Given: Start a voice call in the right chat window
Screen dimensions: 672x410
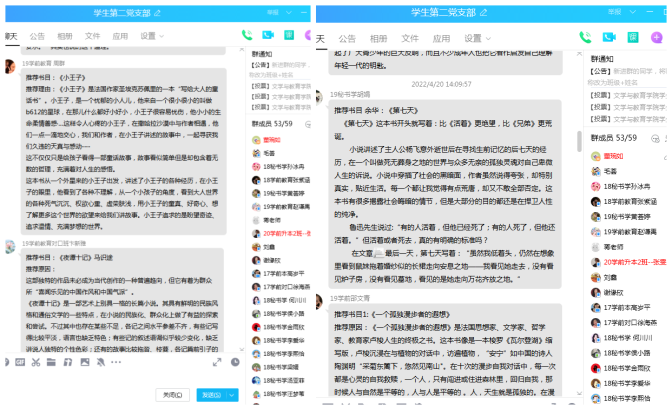Looking at the screenshot, I should 586,36.
